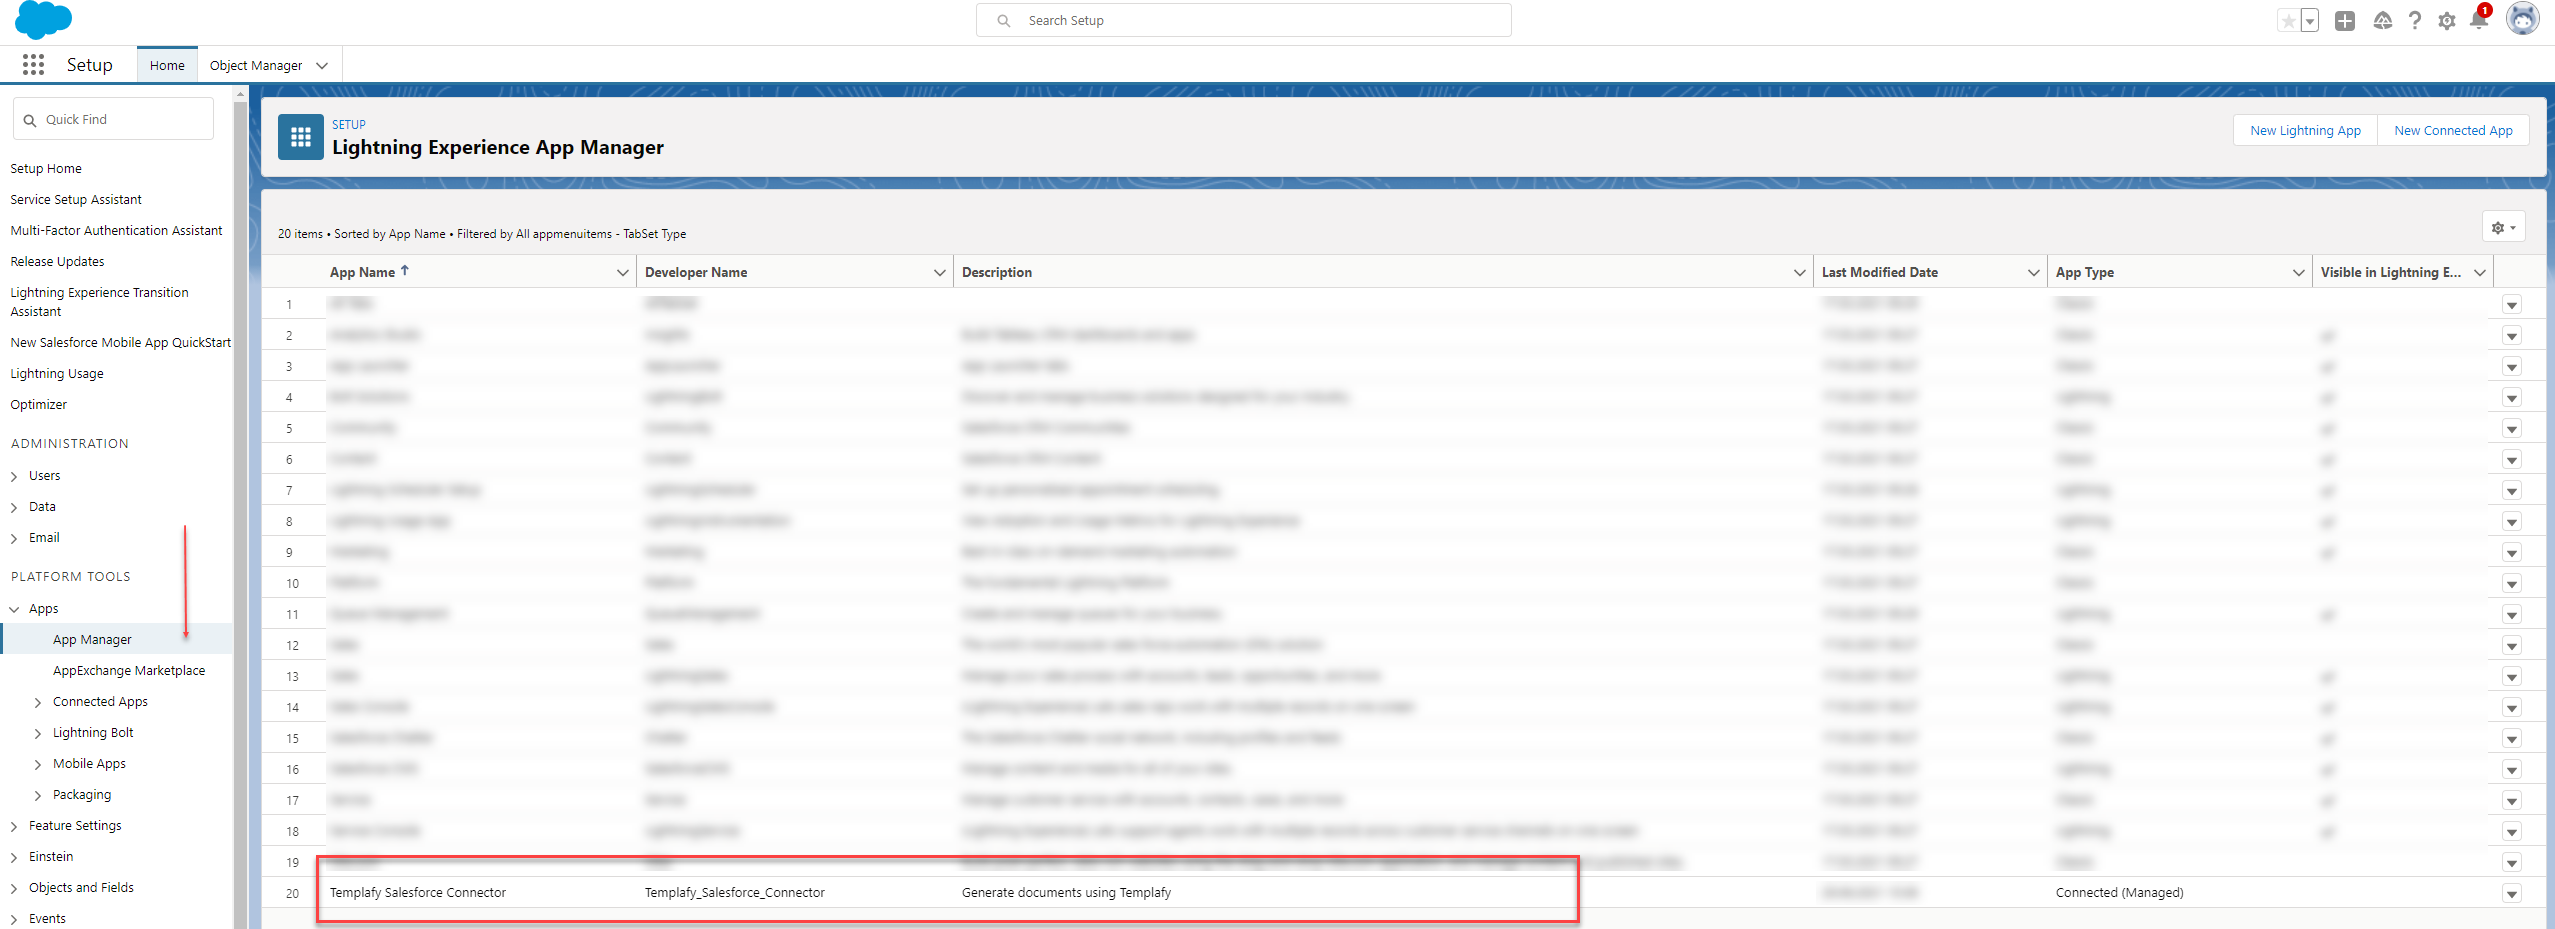Open Lightning Usage in sidebar
This screenshot has height=929, width=2555.
57,374
